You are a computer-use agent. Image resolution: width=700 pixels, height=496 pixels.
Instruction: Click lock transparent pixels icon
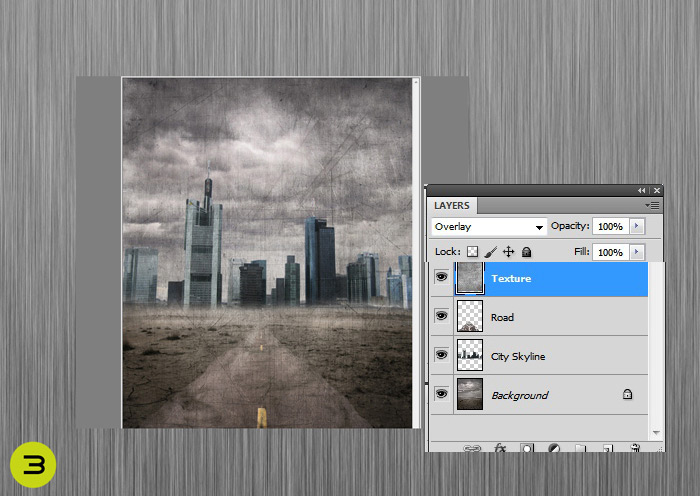[474, 252]
